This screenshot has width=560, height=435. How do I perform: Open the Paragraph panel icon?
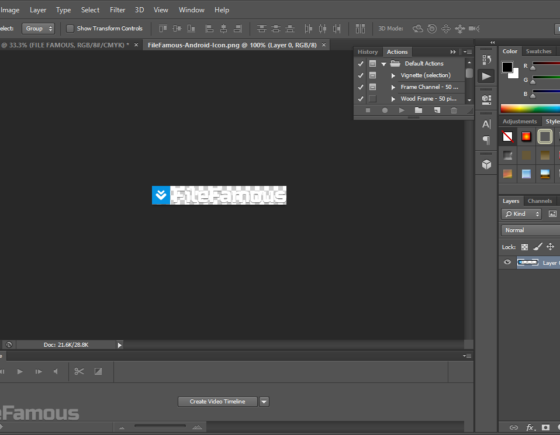tap(486, 140)
